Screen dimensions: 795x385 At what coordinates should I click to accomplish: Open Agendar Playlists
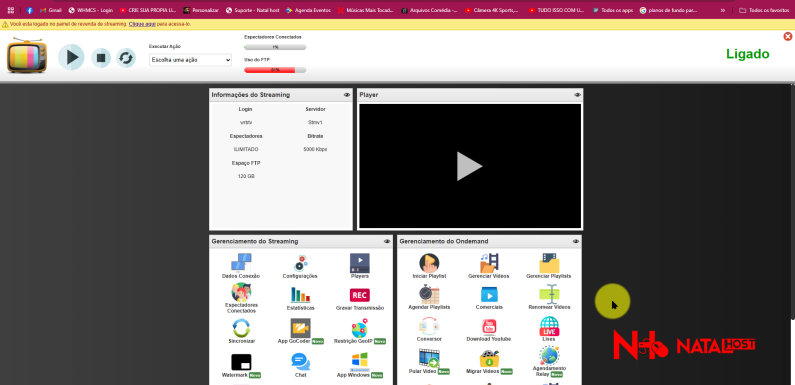[x=429, y=298]
